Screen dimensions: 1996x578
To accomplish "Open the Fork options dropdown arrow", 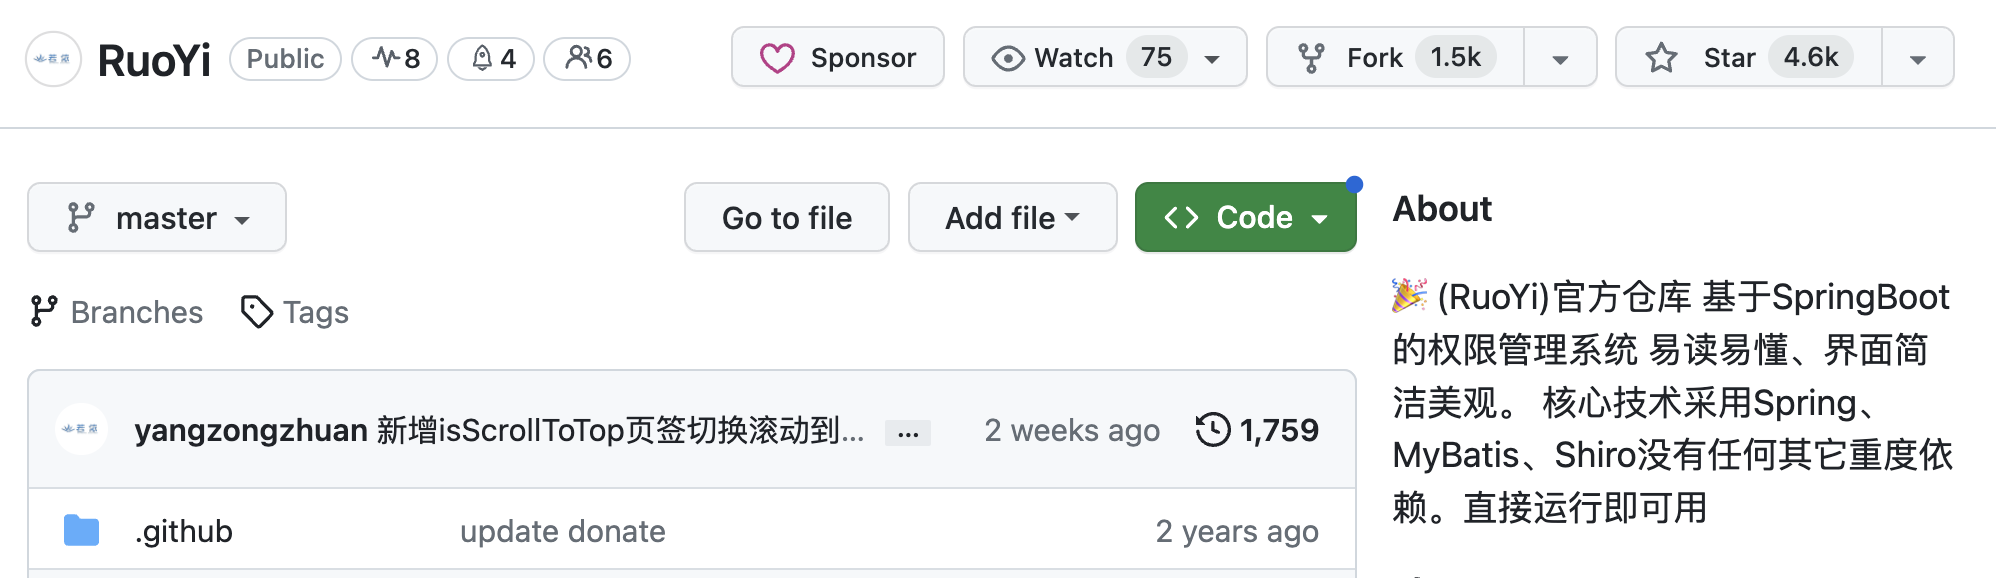I will pos(1559,59).
